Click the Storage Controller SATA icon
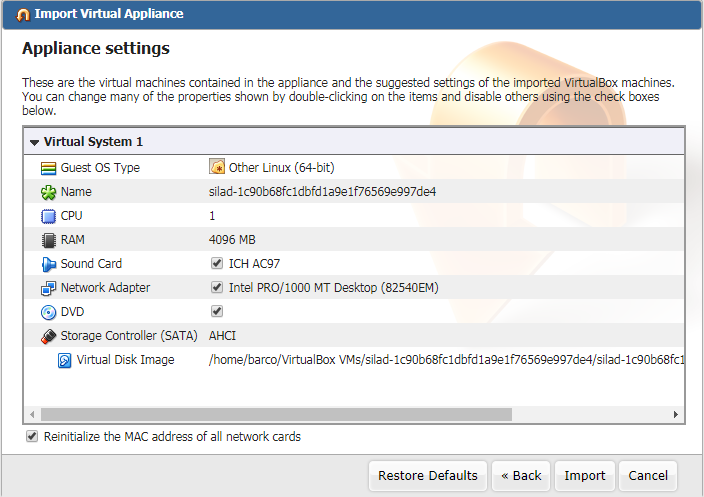 [48, 336]
